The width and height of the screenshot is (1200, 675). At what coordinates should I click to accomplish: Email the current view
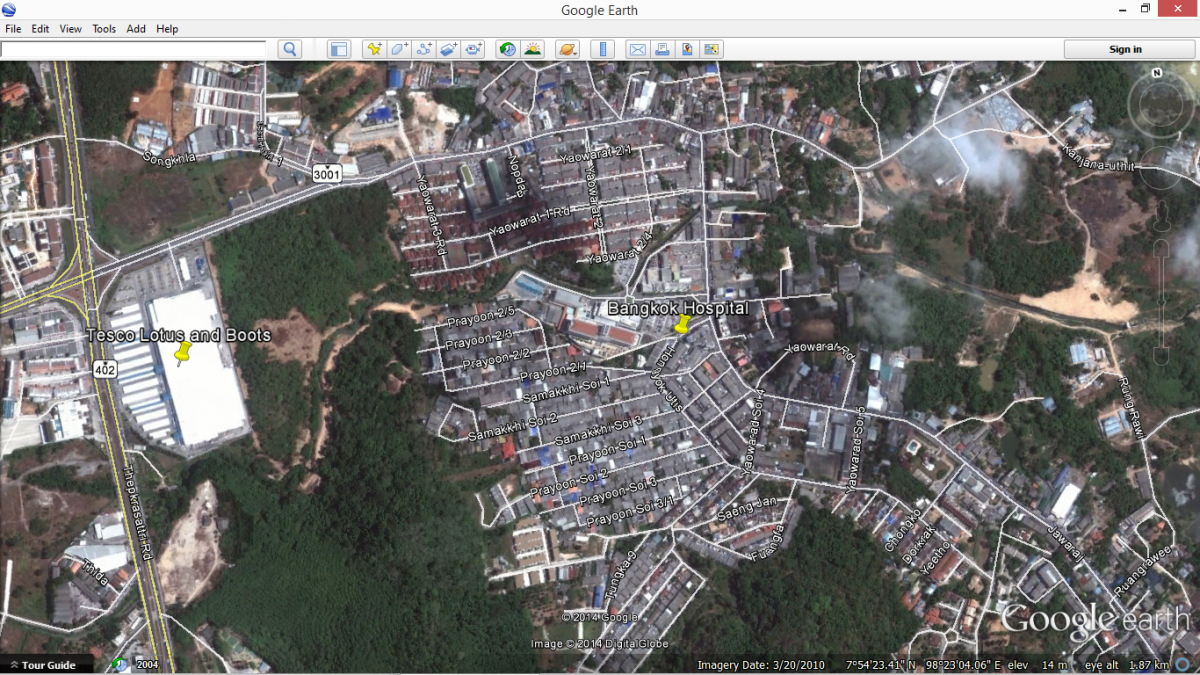tap(637, 49)
